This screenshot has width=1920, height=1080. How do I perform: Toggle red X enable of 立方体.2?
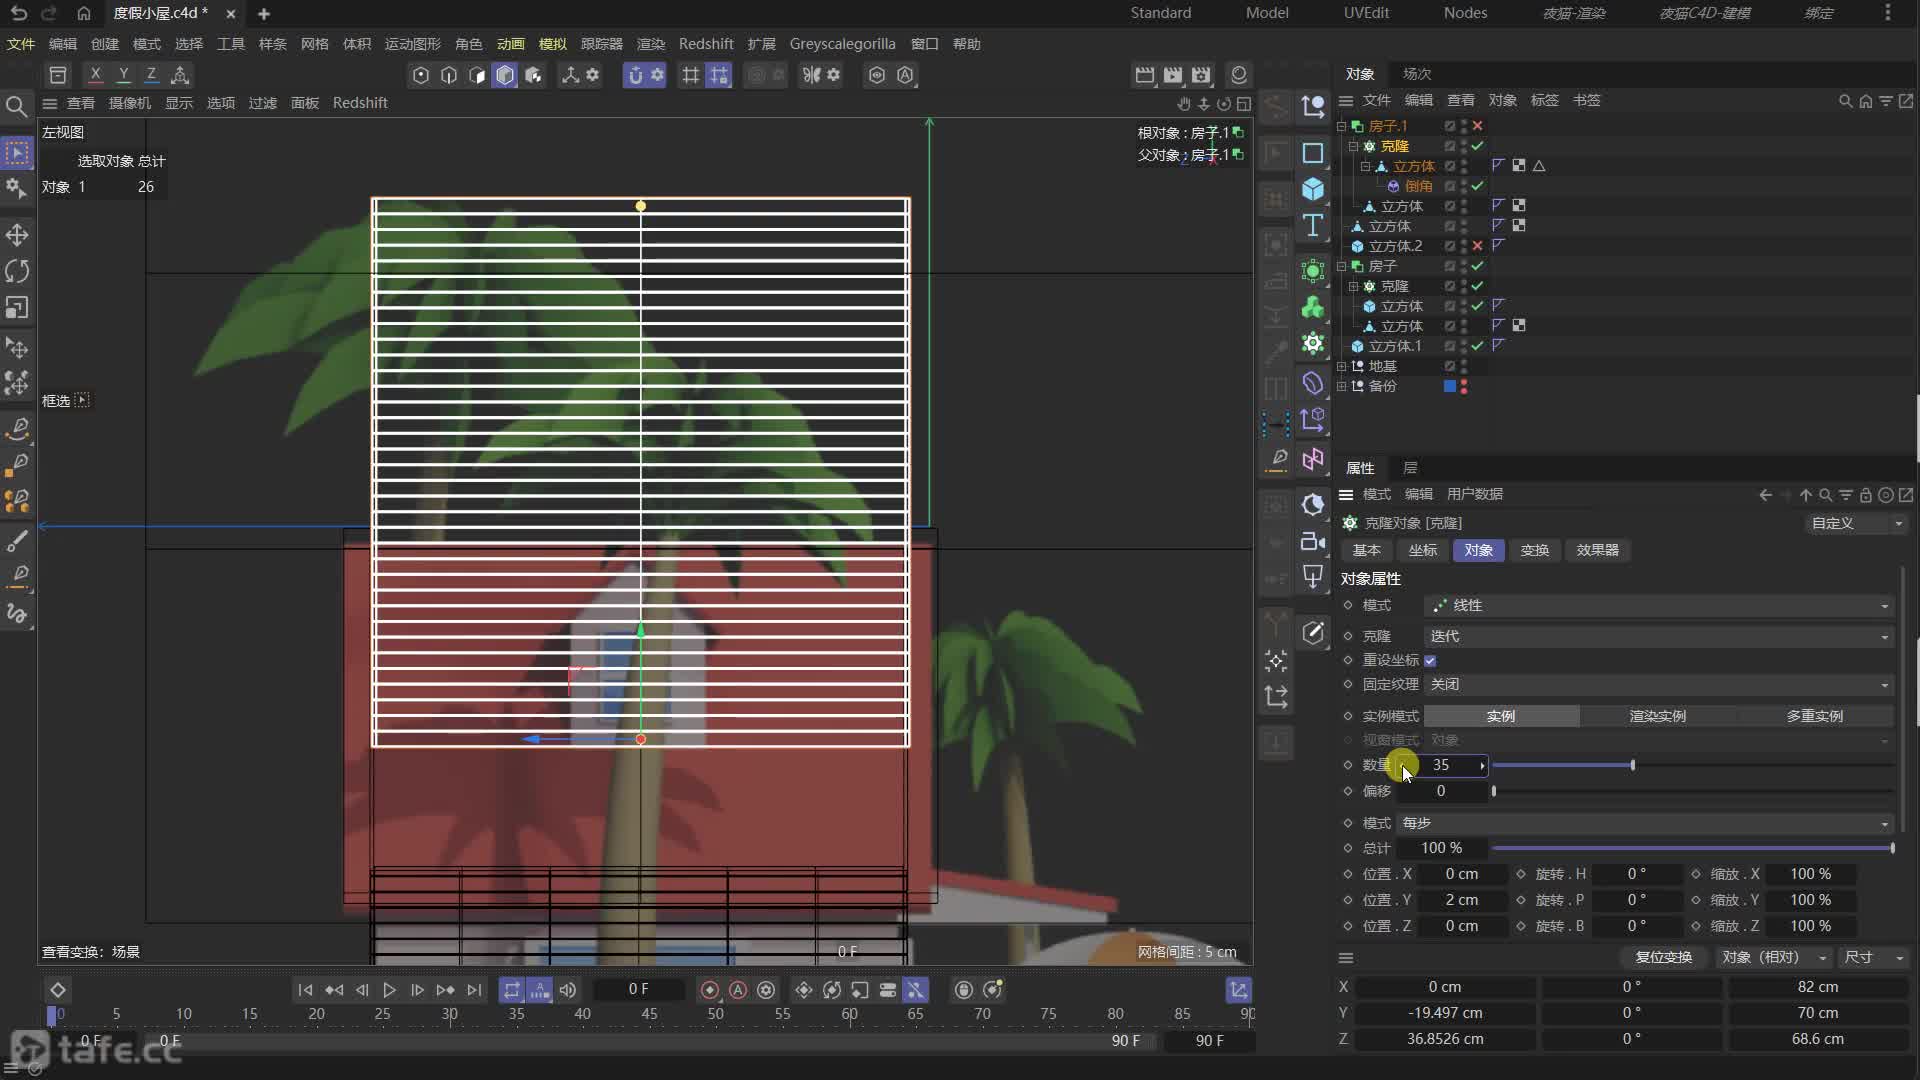coord(1477,246)
